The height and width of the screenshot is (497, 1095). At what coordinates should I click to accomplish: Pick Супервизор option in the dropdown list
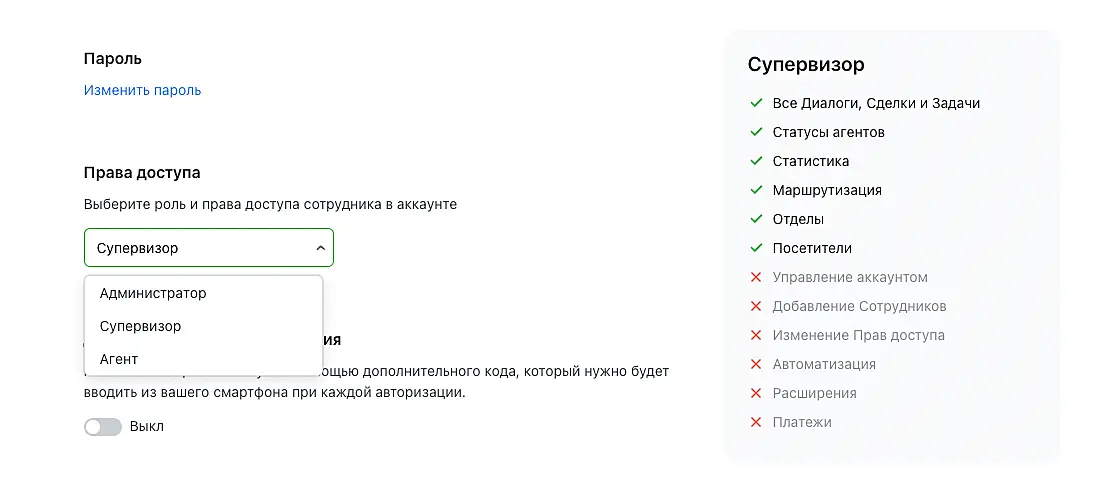tap(141, 326)
